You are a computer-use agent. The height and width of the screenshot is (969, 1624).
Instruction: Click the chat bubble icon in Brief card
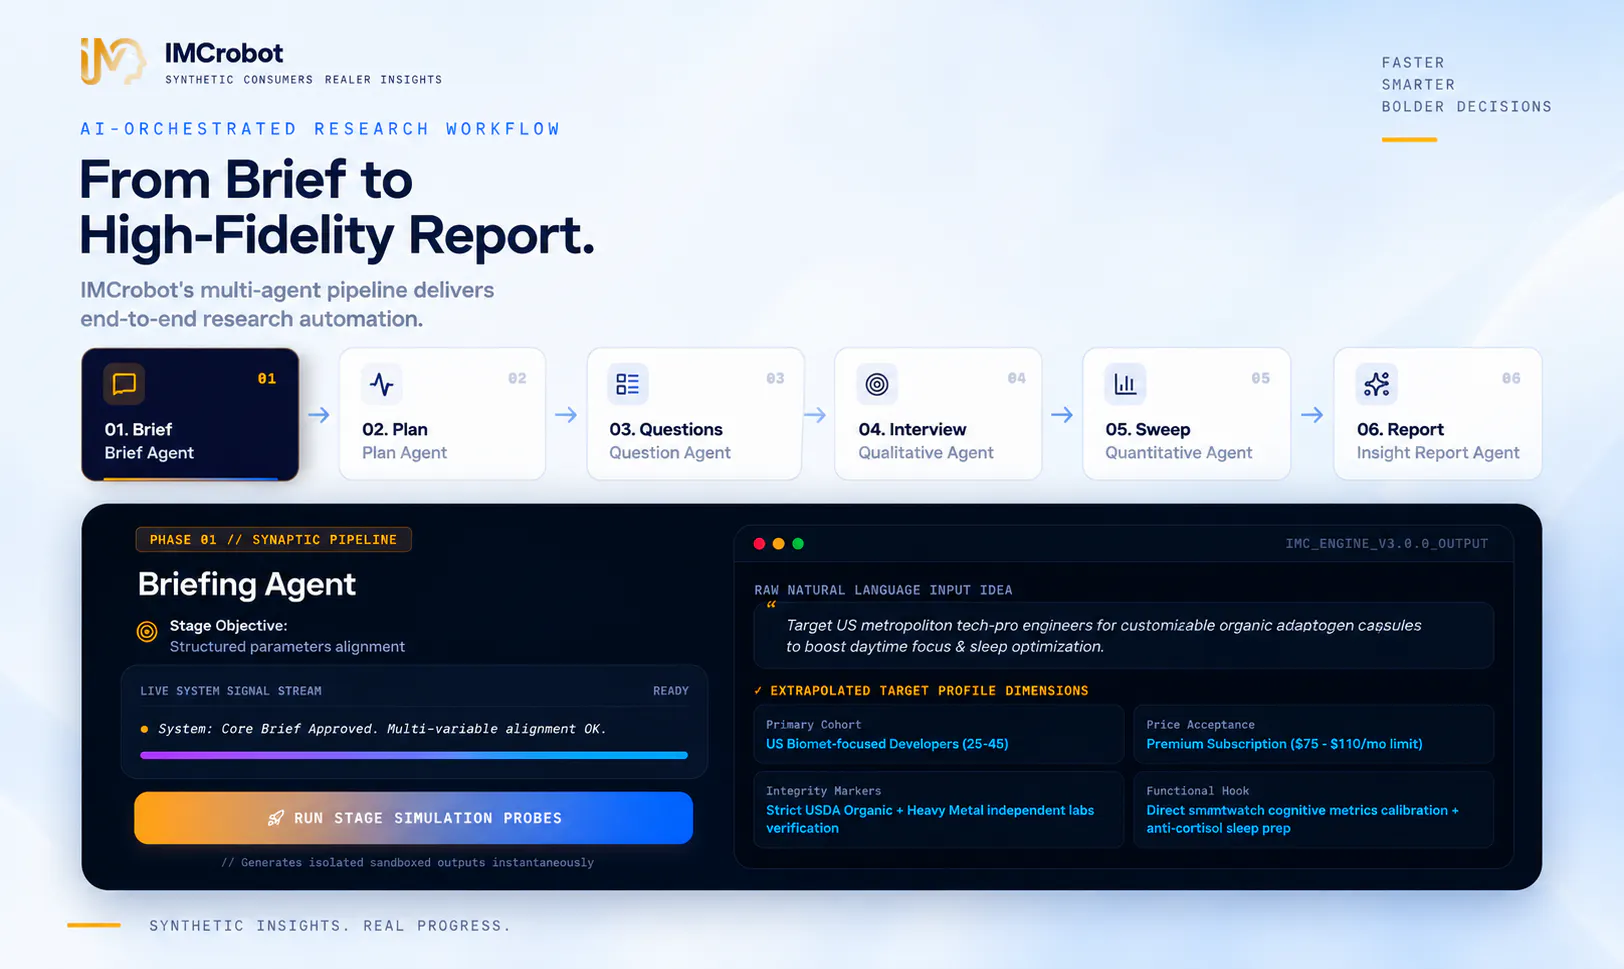click(124, 384)
